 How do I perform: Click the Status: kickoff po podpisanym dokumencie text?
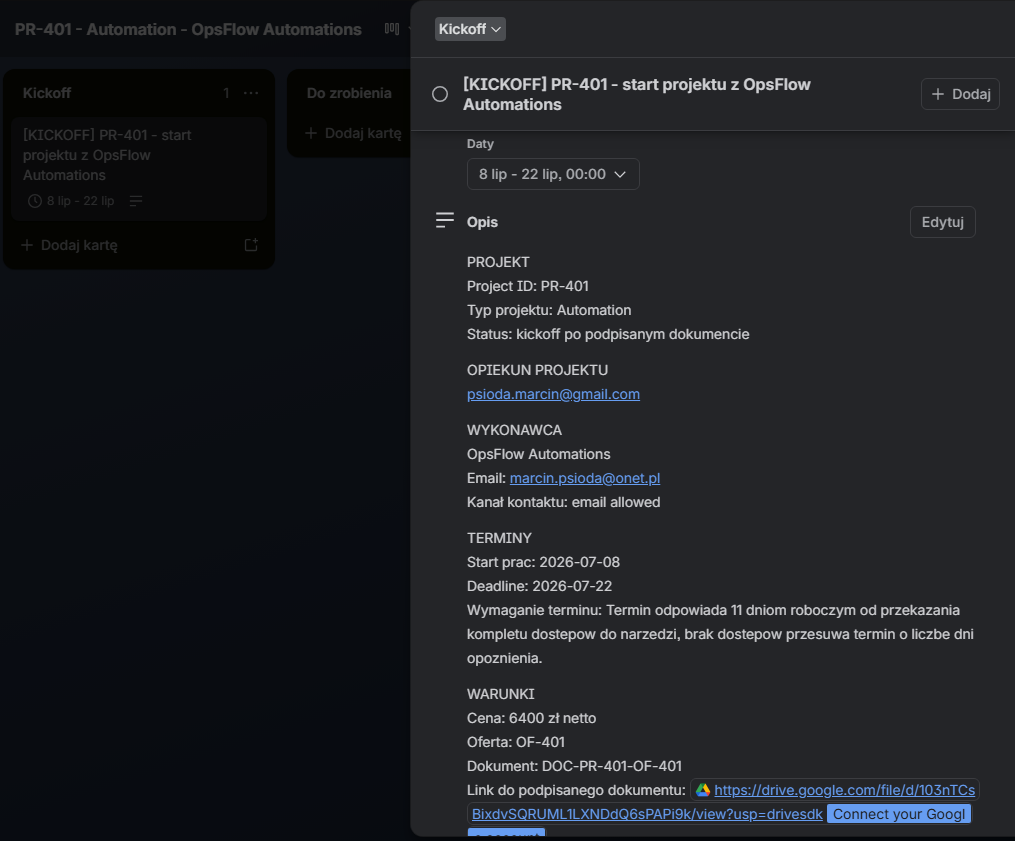(608, 335)
